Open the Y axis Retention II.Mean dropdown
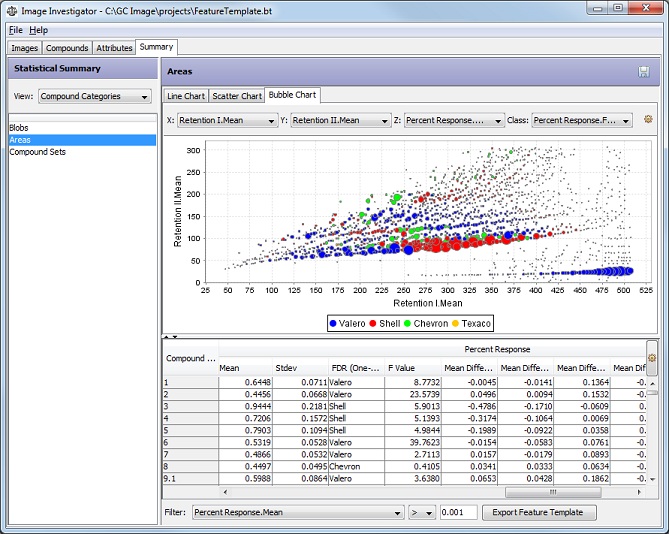 tap(340, 121)
